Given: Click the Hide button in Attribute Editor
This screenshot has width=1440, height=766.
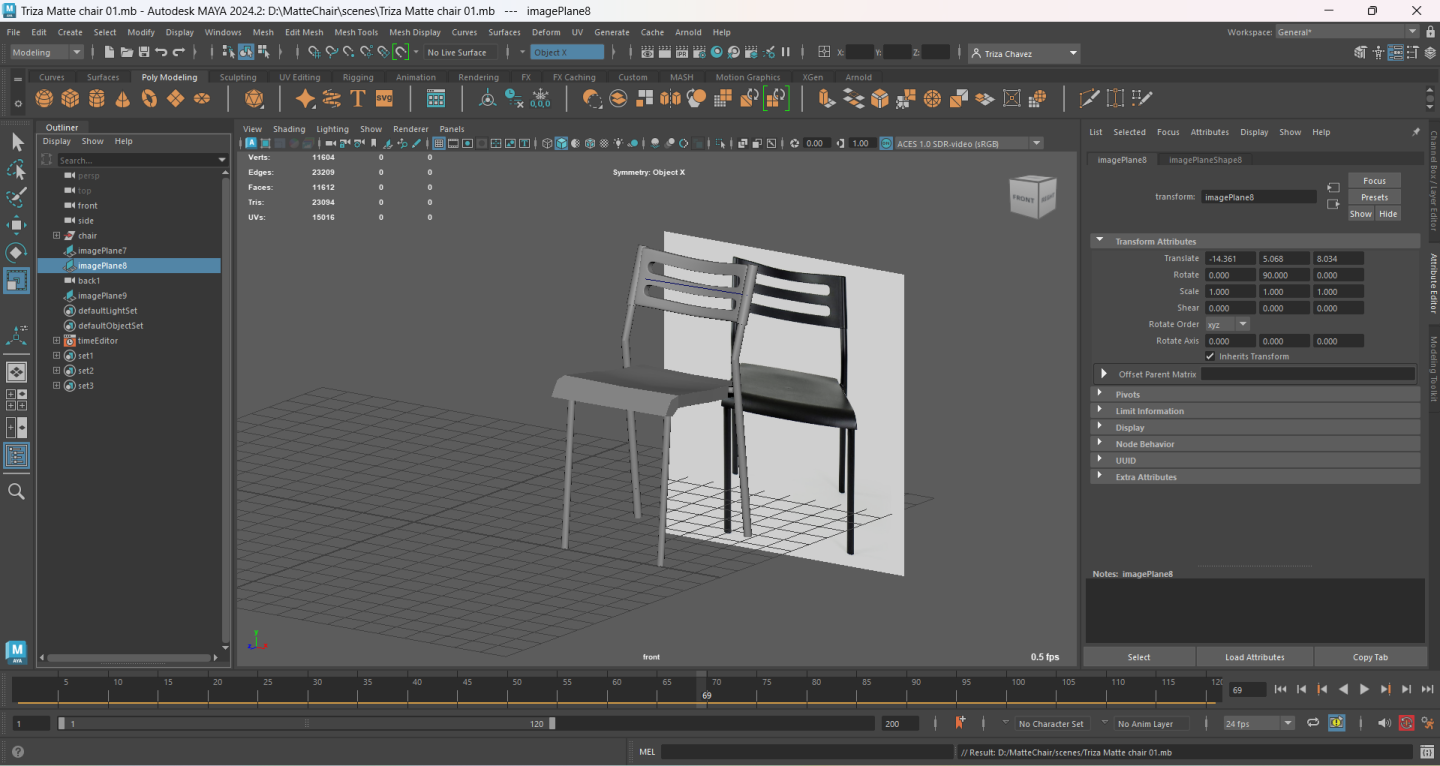Looking at the screenshot, I should tap(1388, 214).
